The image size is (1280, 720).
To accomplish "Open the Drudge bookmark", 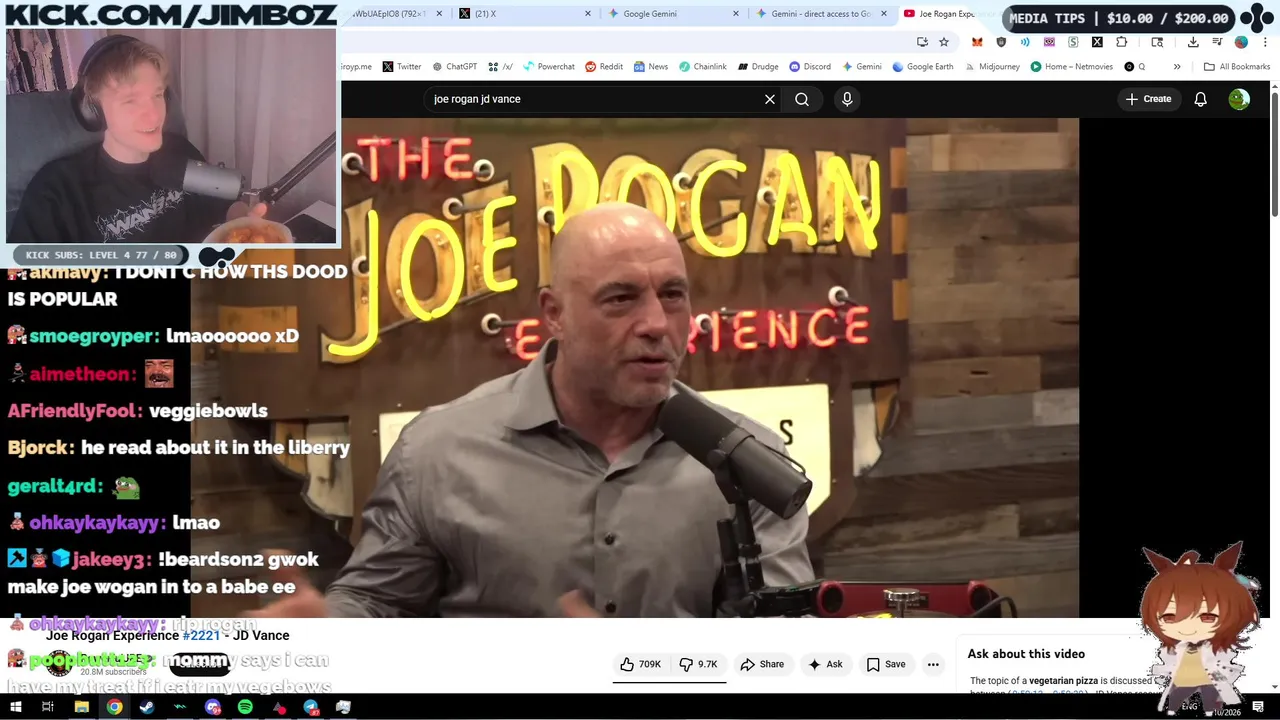I will [x=758, y=67].
